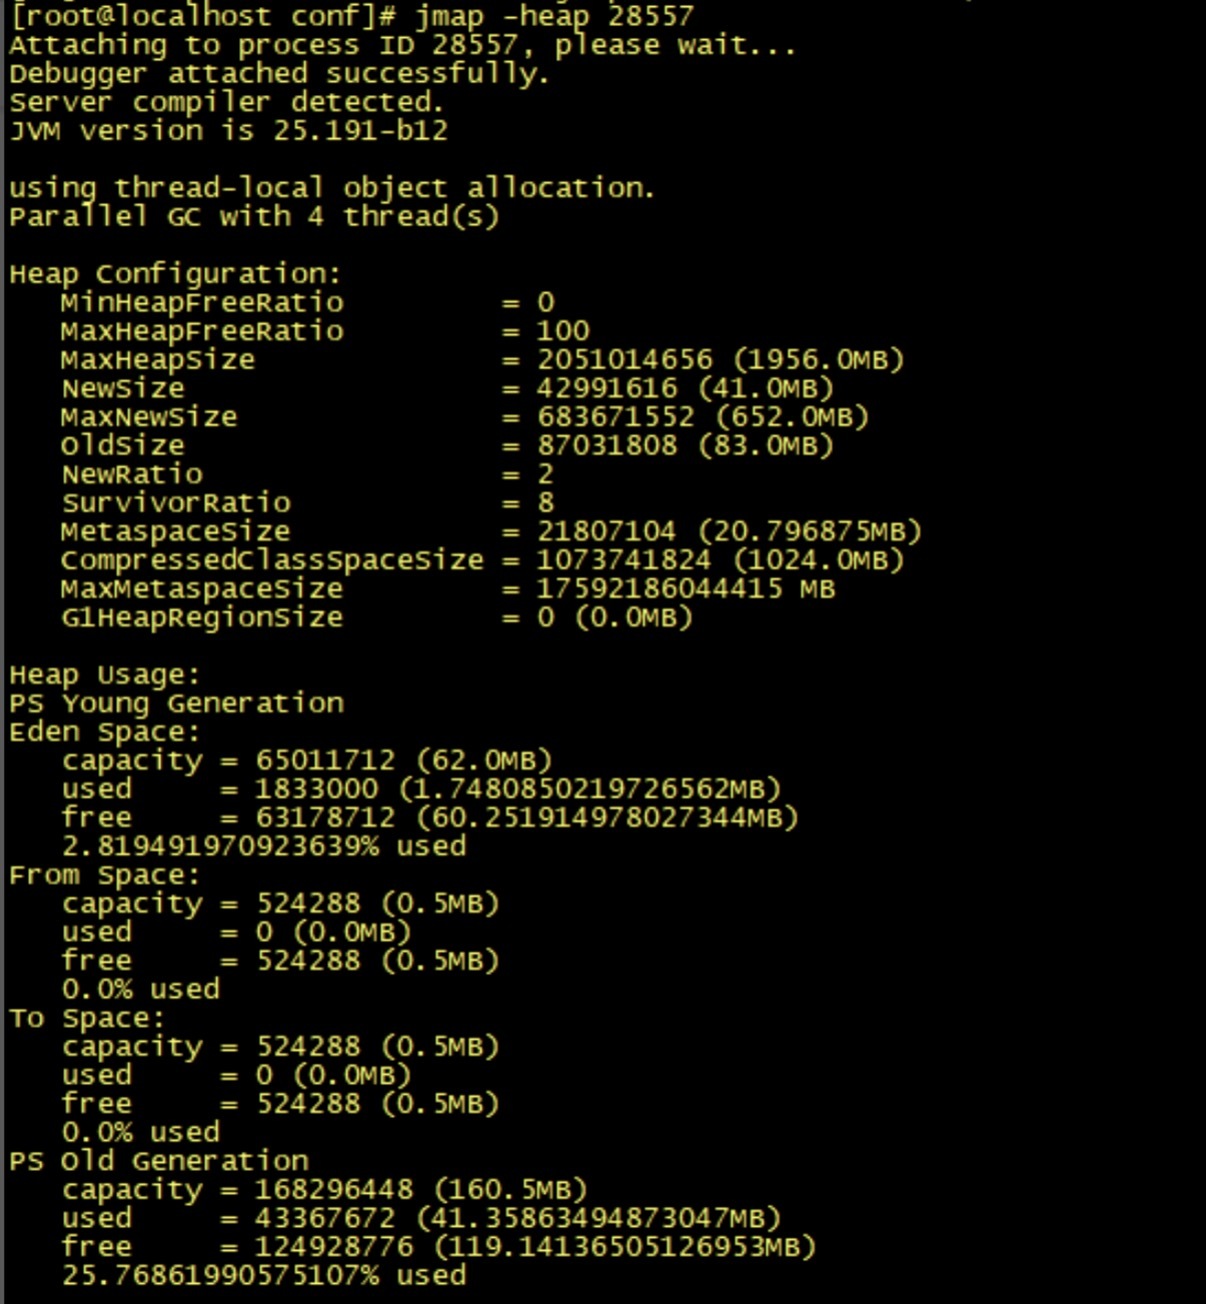Click the PS Old Generation heading
Viewport: 1206px width, 1304px height.
pos(159,1161)
